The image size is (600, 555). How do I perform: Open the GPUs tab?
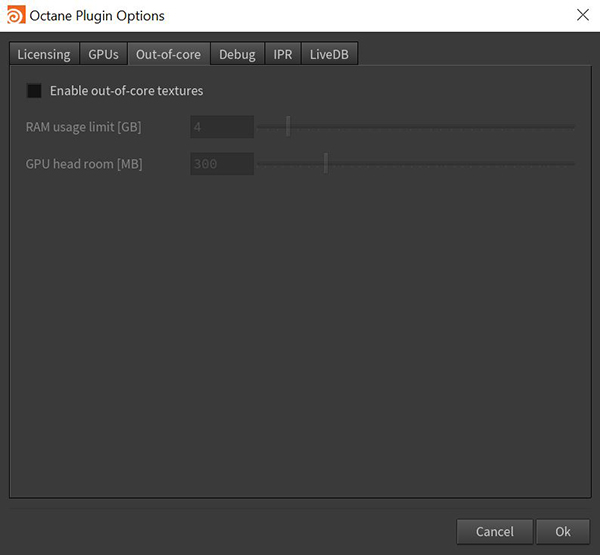click(x=103, y=55)
